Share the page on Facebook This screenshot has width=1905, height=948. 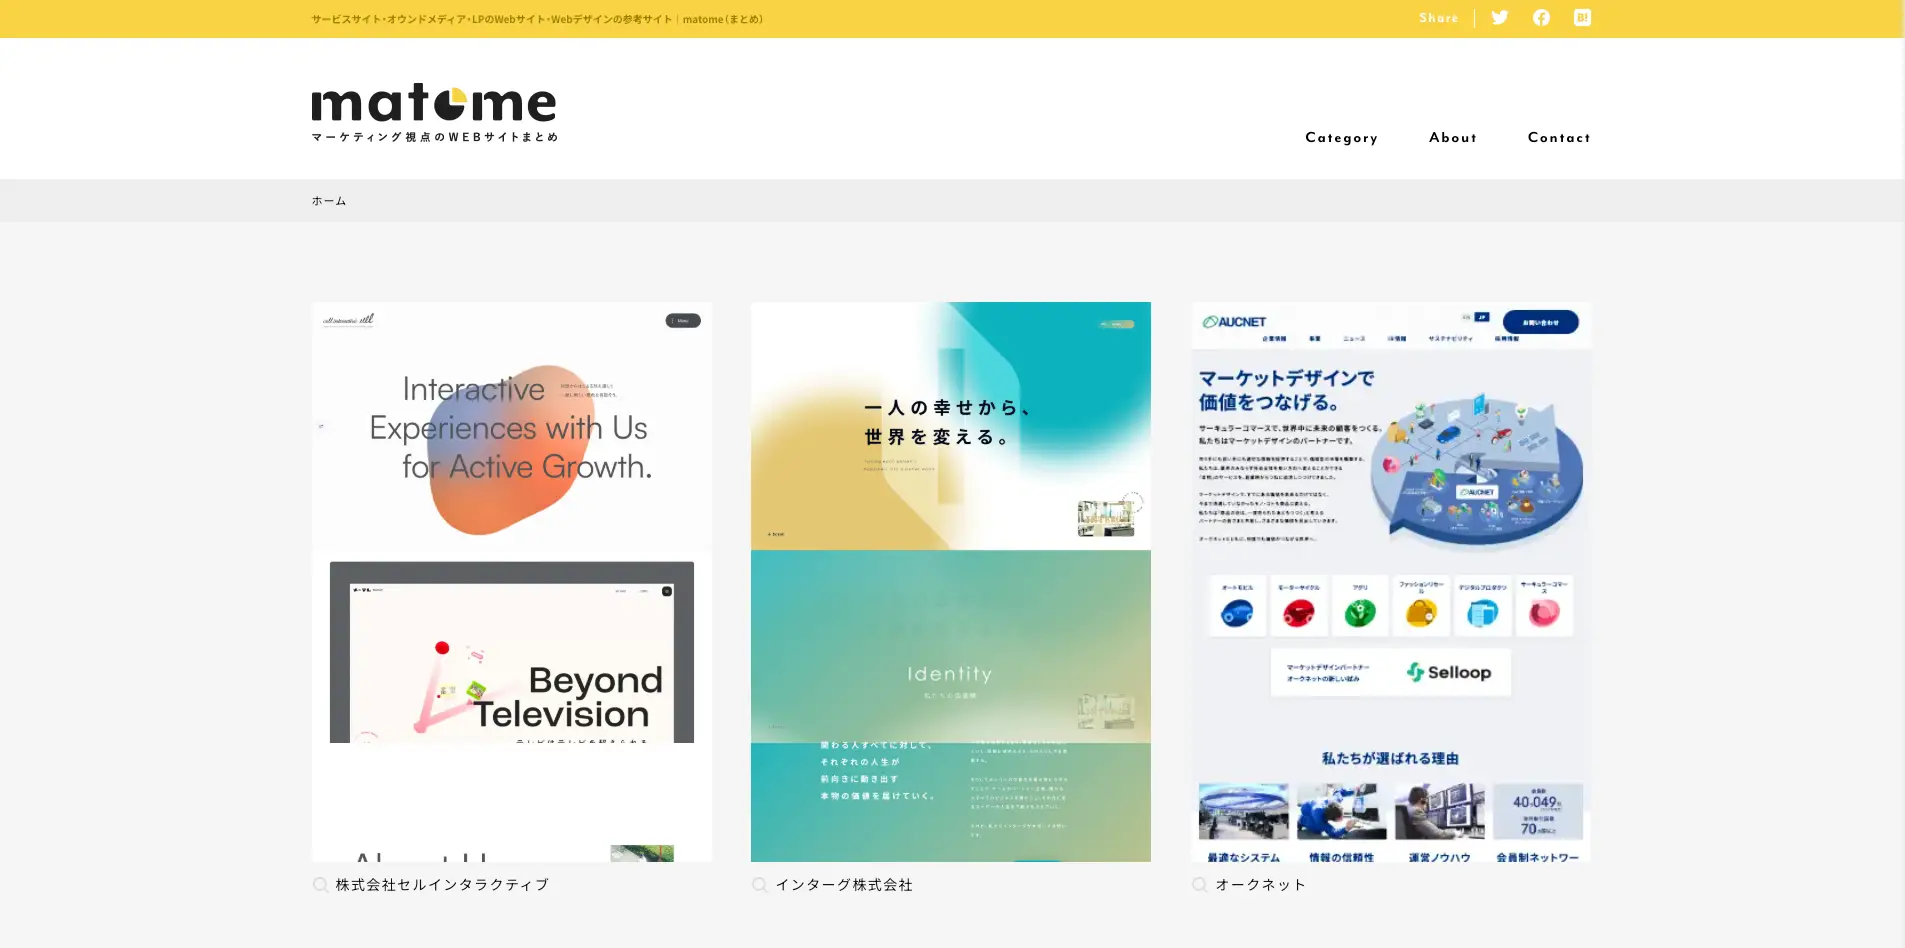(1541, 18)
